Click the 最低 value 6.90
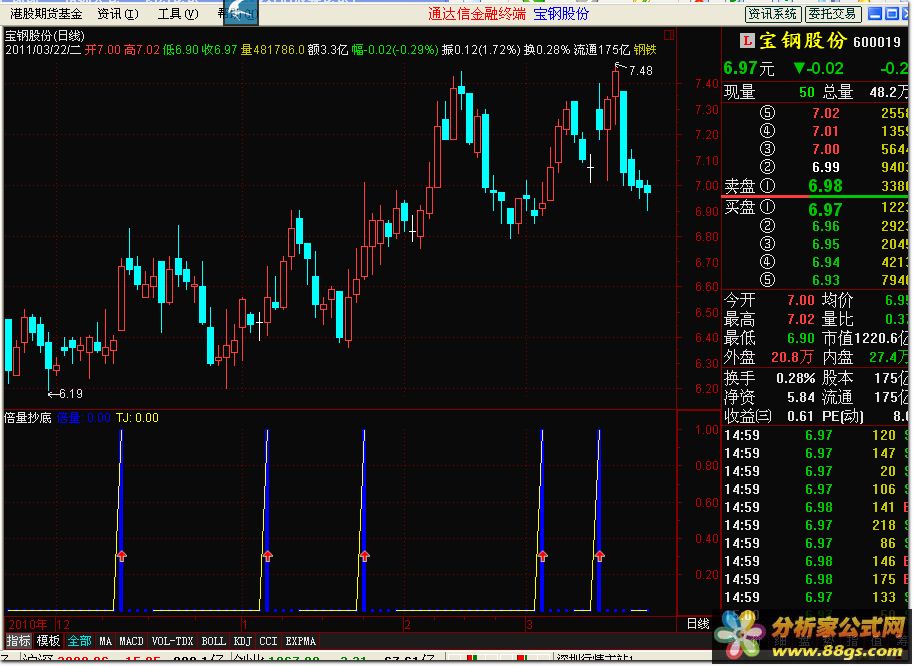The width and height of the screenshot is (914, 666). (800, 338)
